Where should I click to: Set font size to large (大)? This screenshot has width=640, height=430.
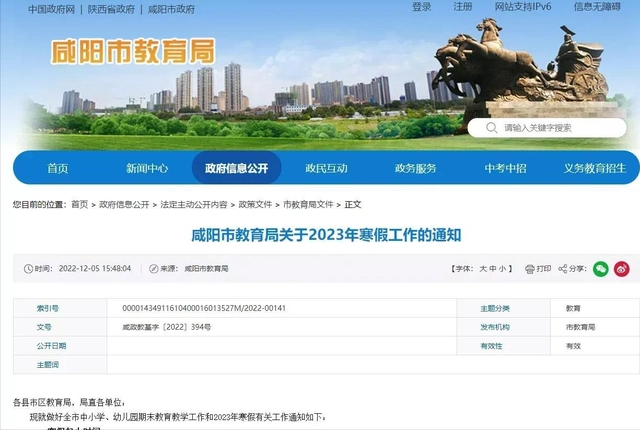coord(482,269)
